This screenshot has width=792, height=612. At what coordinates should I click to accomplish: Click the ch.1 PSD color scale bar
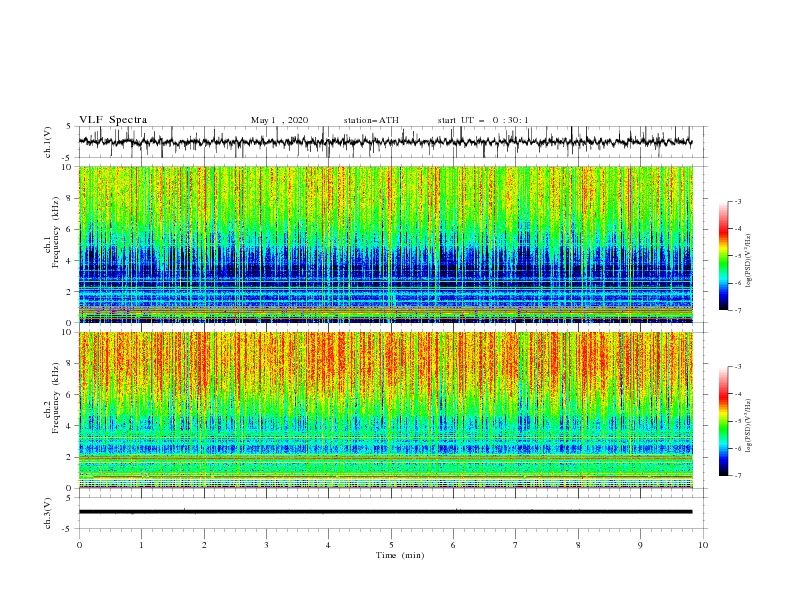tap(723, 255)
